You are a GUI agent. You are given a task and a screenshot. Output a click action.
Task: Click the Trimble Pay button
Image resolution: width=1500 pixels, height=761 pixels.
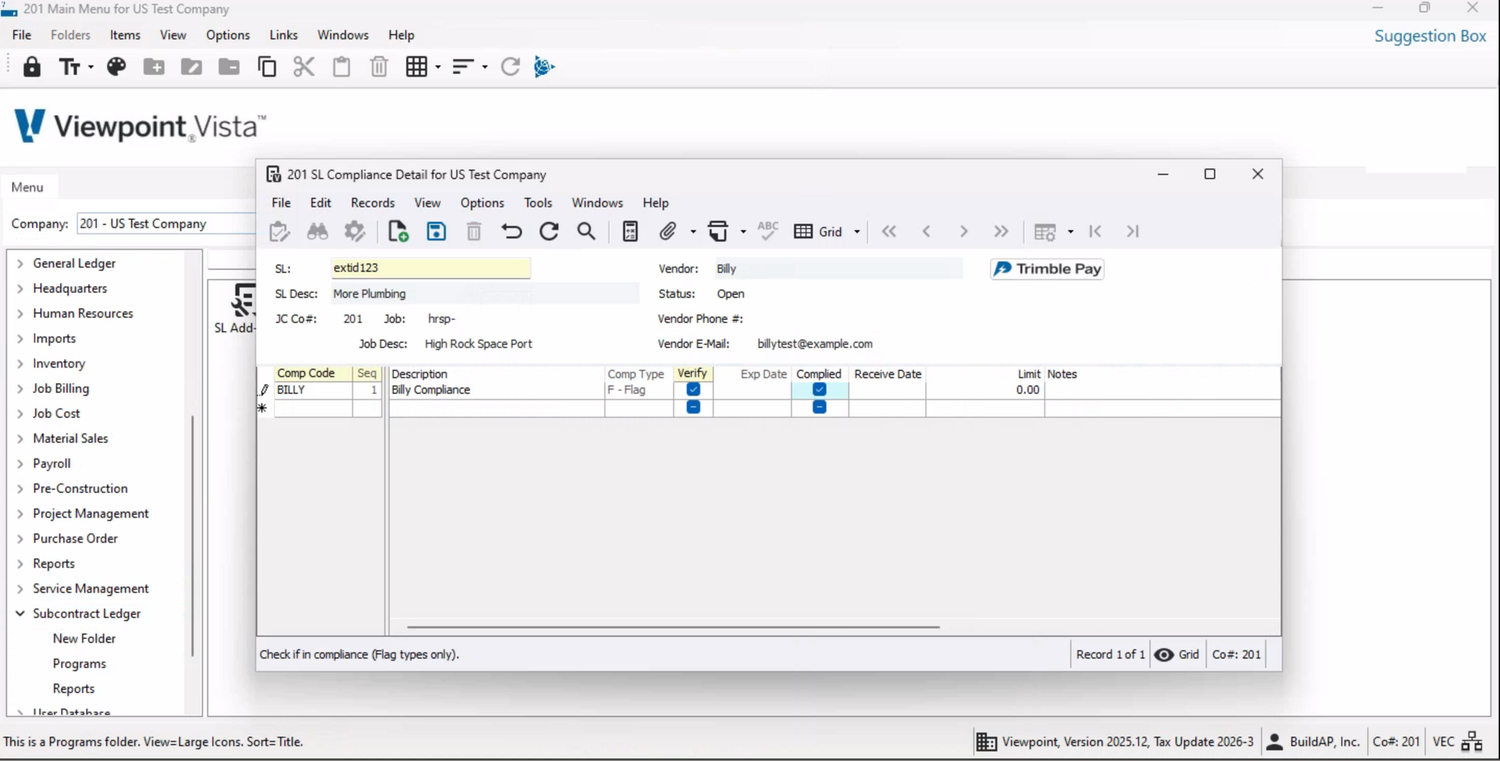point(1047,269)
